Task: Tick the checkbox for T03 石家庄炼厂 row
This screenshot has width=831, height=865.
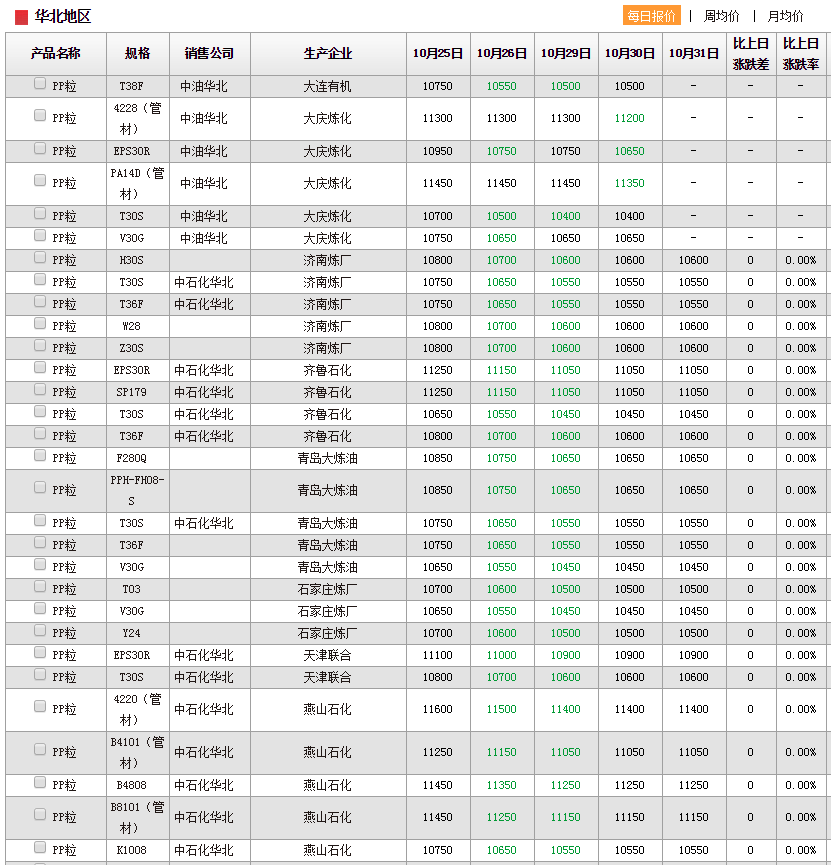Action: [40, 587]
